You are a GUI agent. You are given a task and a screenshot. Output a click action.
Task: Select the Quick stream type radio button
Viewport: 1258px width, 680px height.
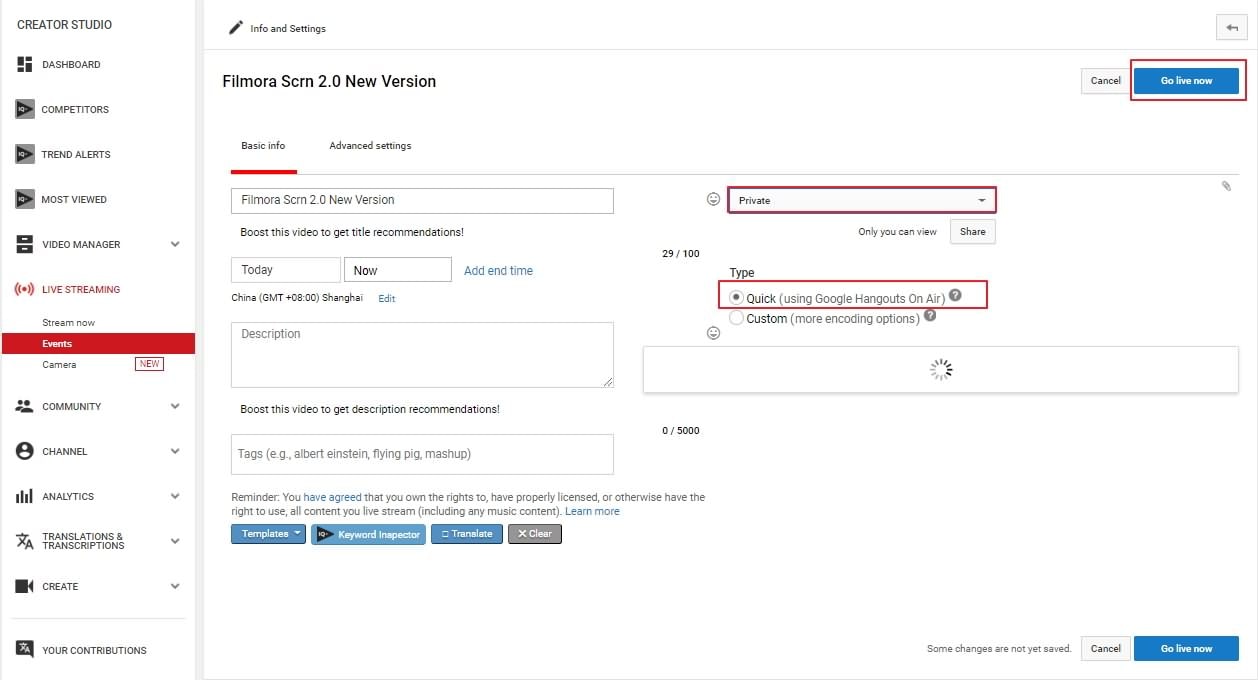click(x=737, y=298)
